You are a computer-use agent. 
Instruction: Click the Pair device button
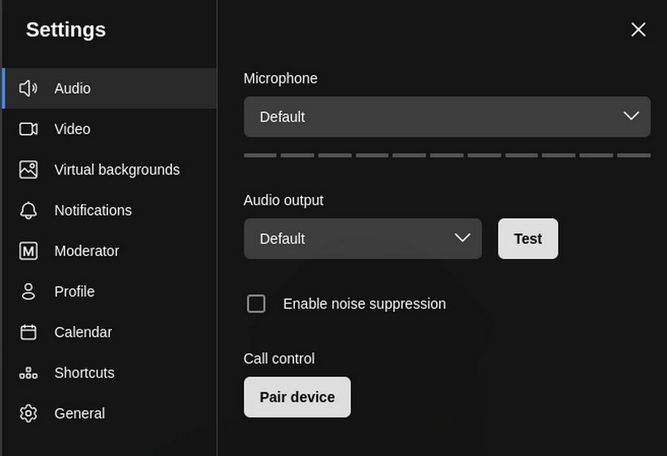click(x=297, y=397)
